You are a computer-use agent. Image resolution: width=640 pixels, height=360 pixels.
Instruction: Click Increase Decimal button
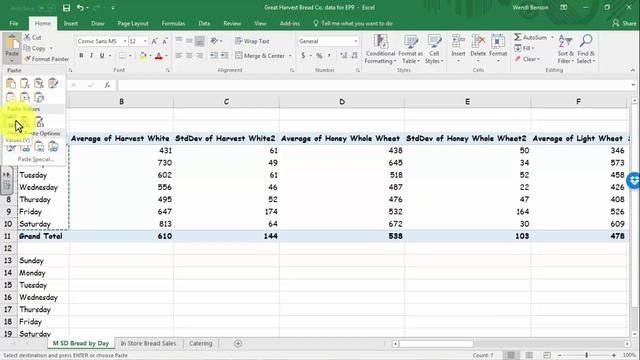344,56
